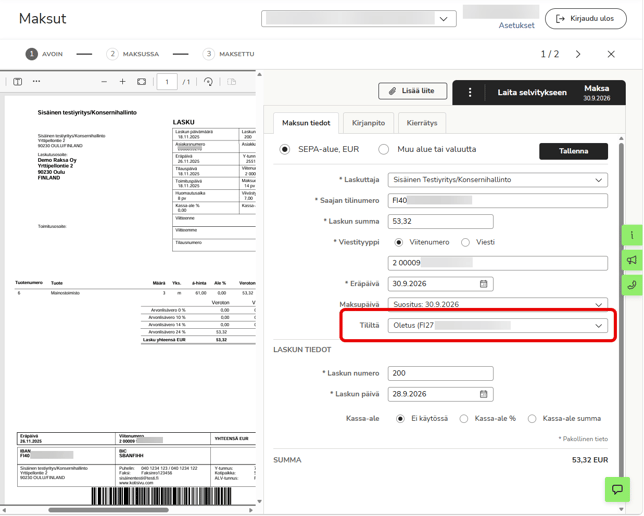Click PDF viewer scroll up arrow
The image size is (644, 516).
[259, 74]
